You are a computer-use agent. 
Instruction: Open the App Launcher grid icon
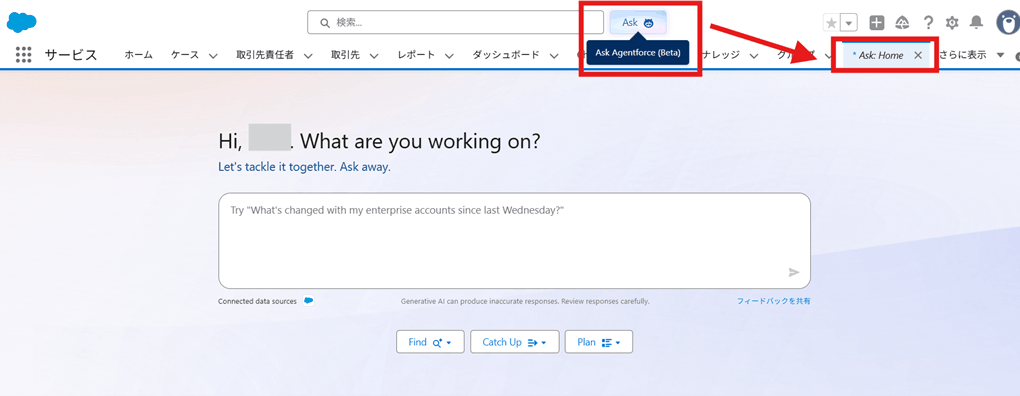pyautogui.click(x=23, y=55)
